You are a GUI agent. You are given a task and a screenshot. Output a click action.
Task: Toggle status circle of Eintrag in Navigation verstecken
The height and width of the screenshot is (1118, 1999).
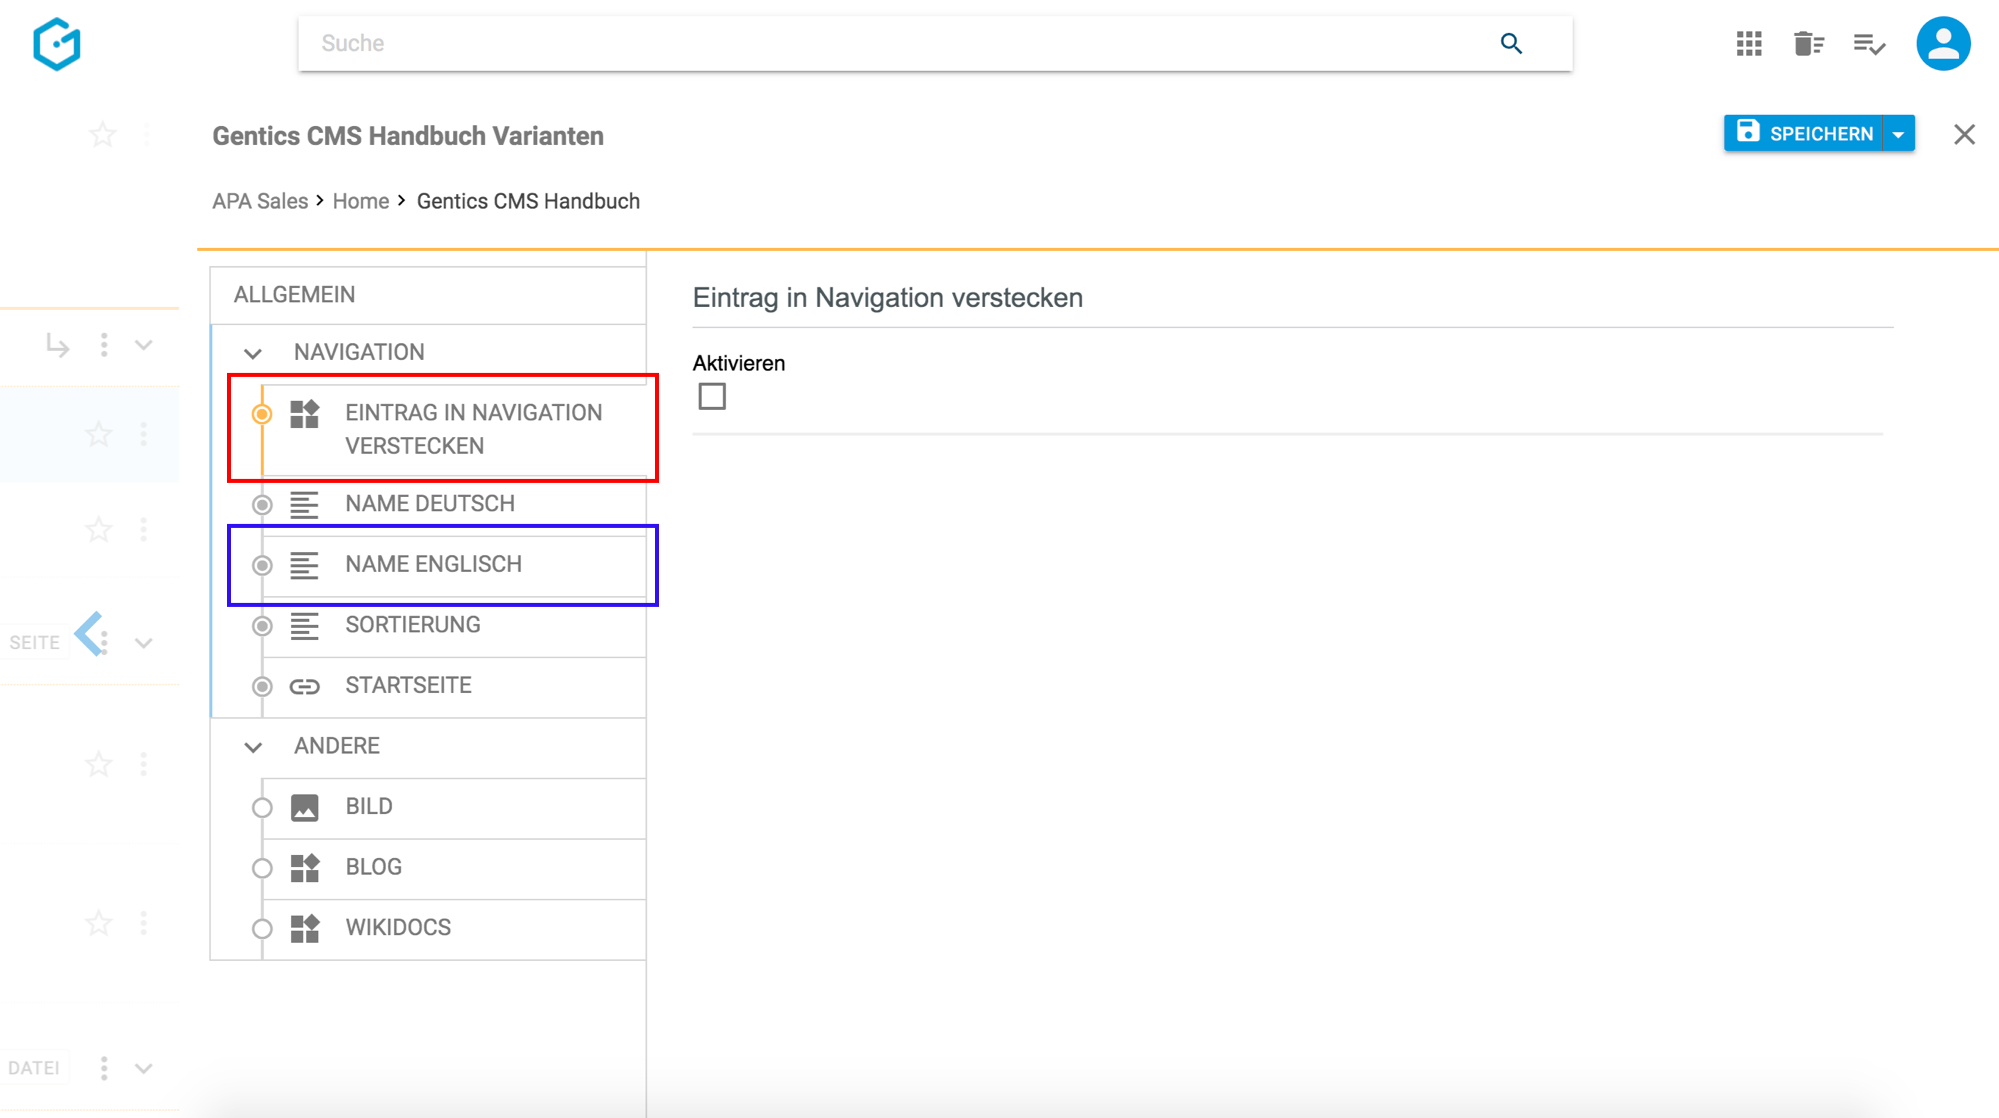(262, 414)
